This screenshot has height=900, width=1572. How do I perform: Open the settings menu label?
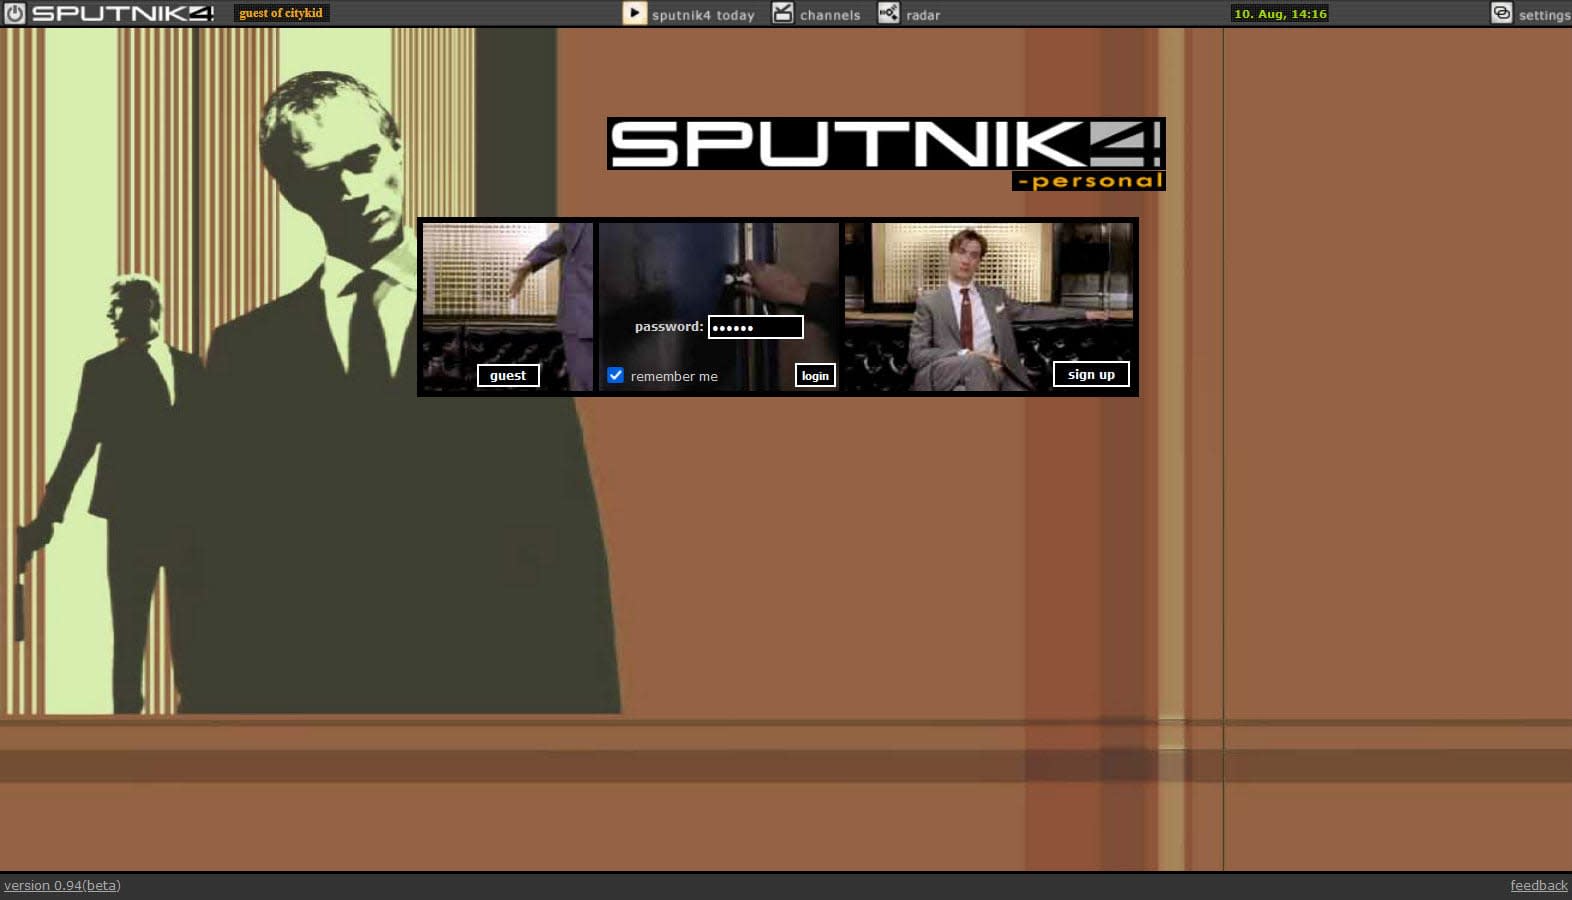(x=1545, y=15)
